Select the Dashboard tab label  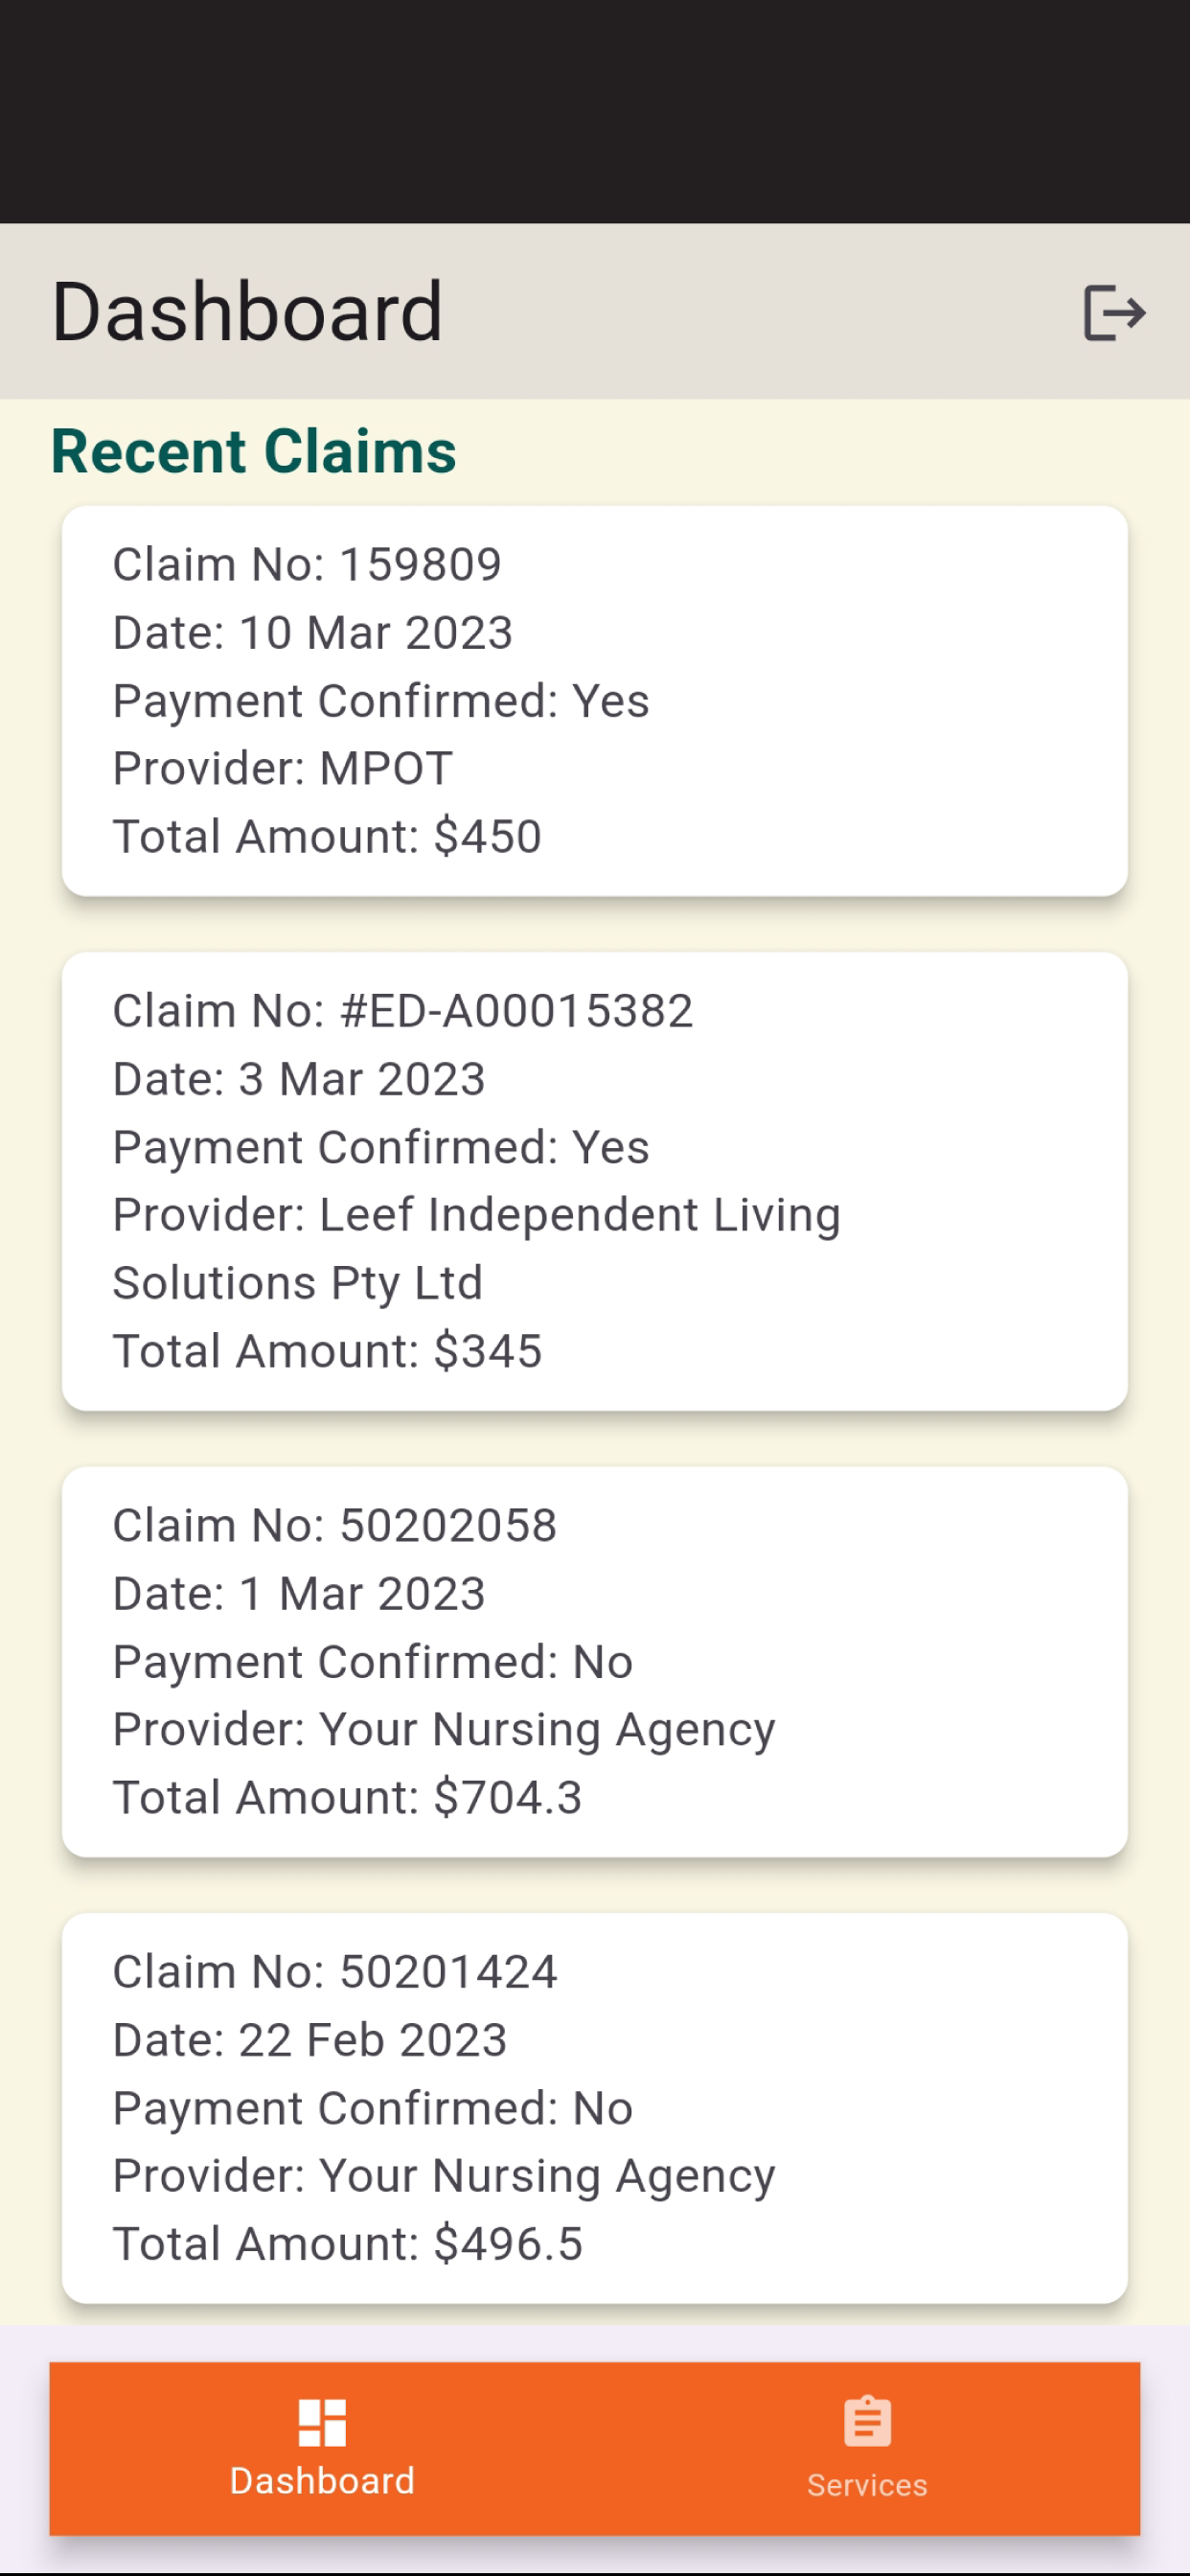click(322, 2481)
